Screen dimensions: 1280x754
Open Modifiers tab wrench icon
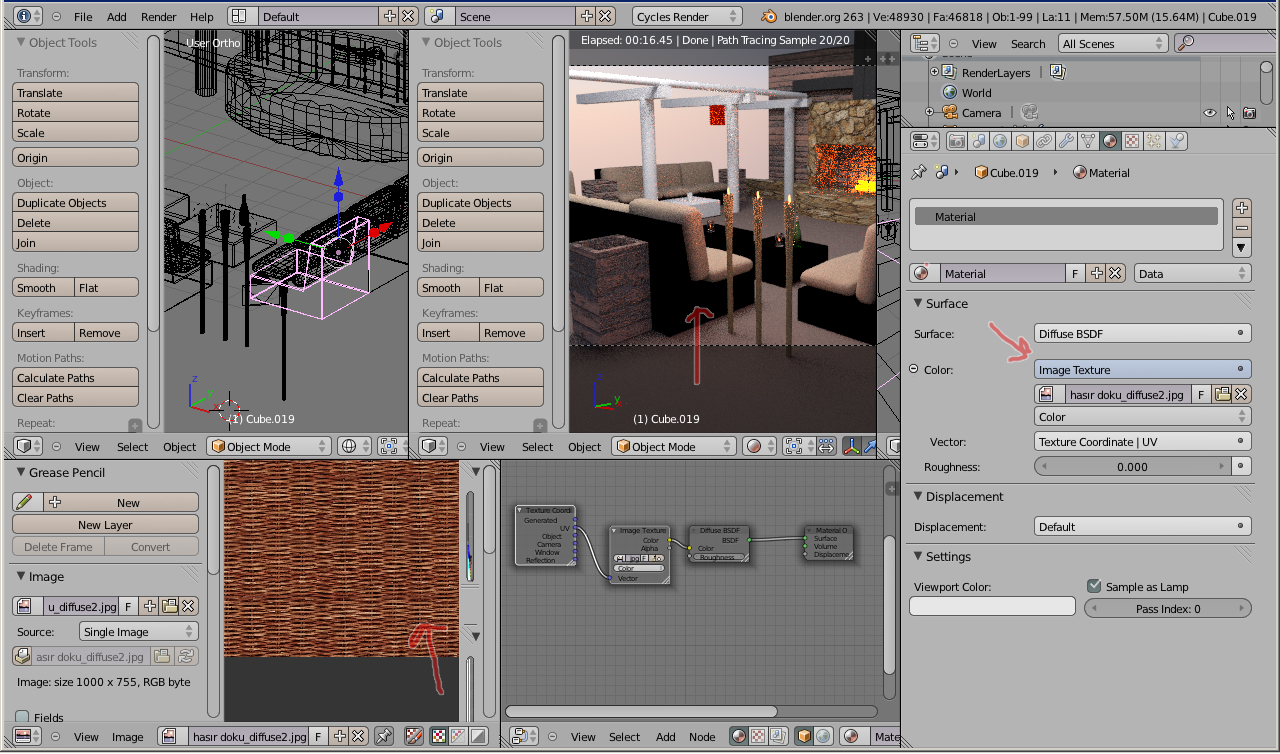pos(1066,141)
